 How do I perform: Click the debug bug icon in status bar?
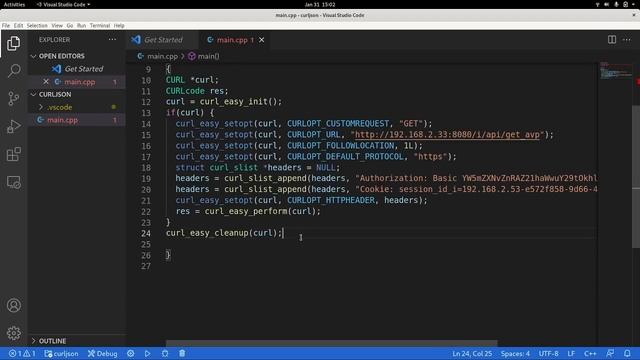pos(165,353)
